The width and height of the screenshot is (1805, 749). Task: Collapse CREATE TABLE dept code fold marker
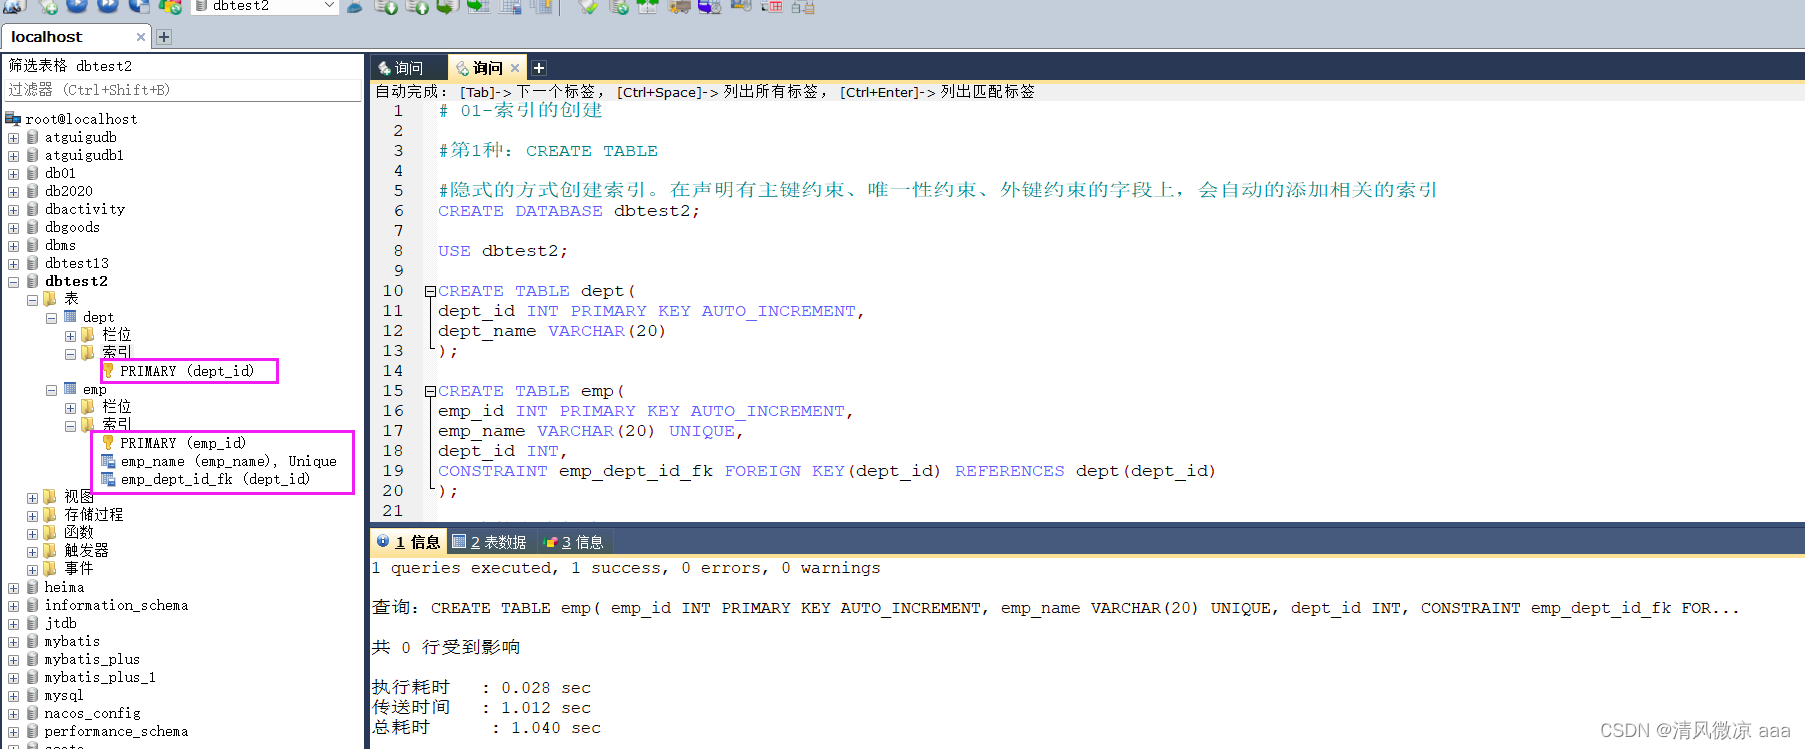[430, 291]
